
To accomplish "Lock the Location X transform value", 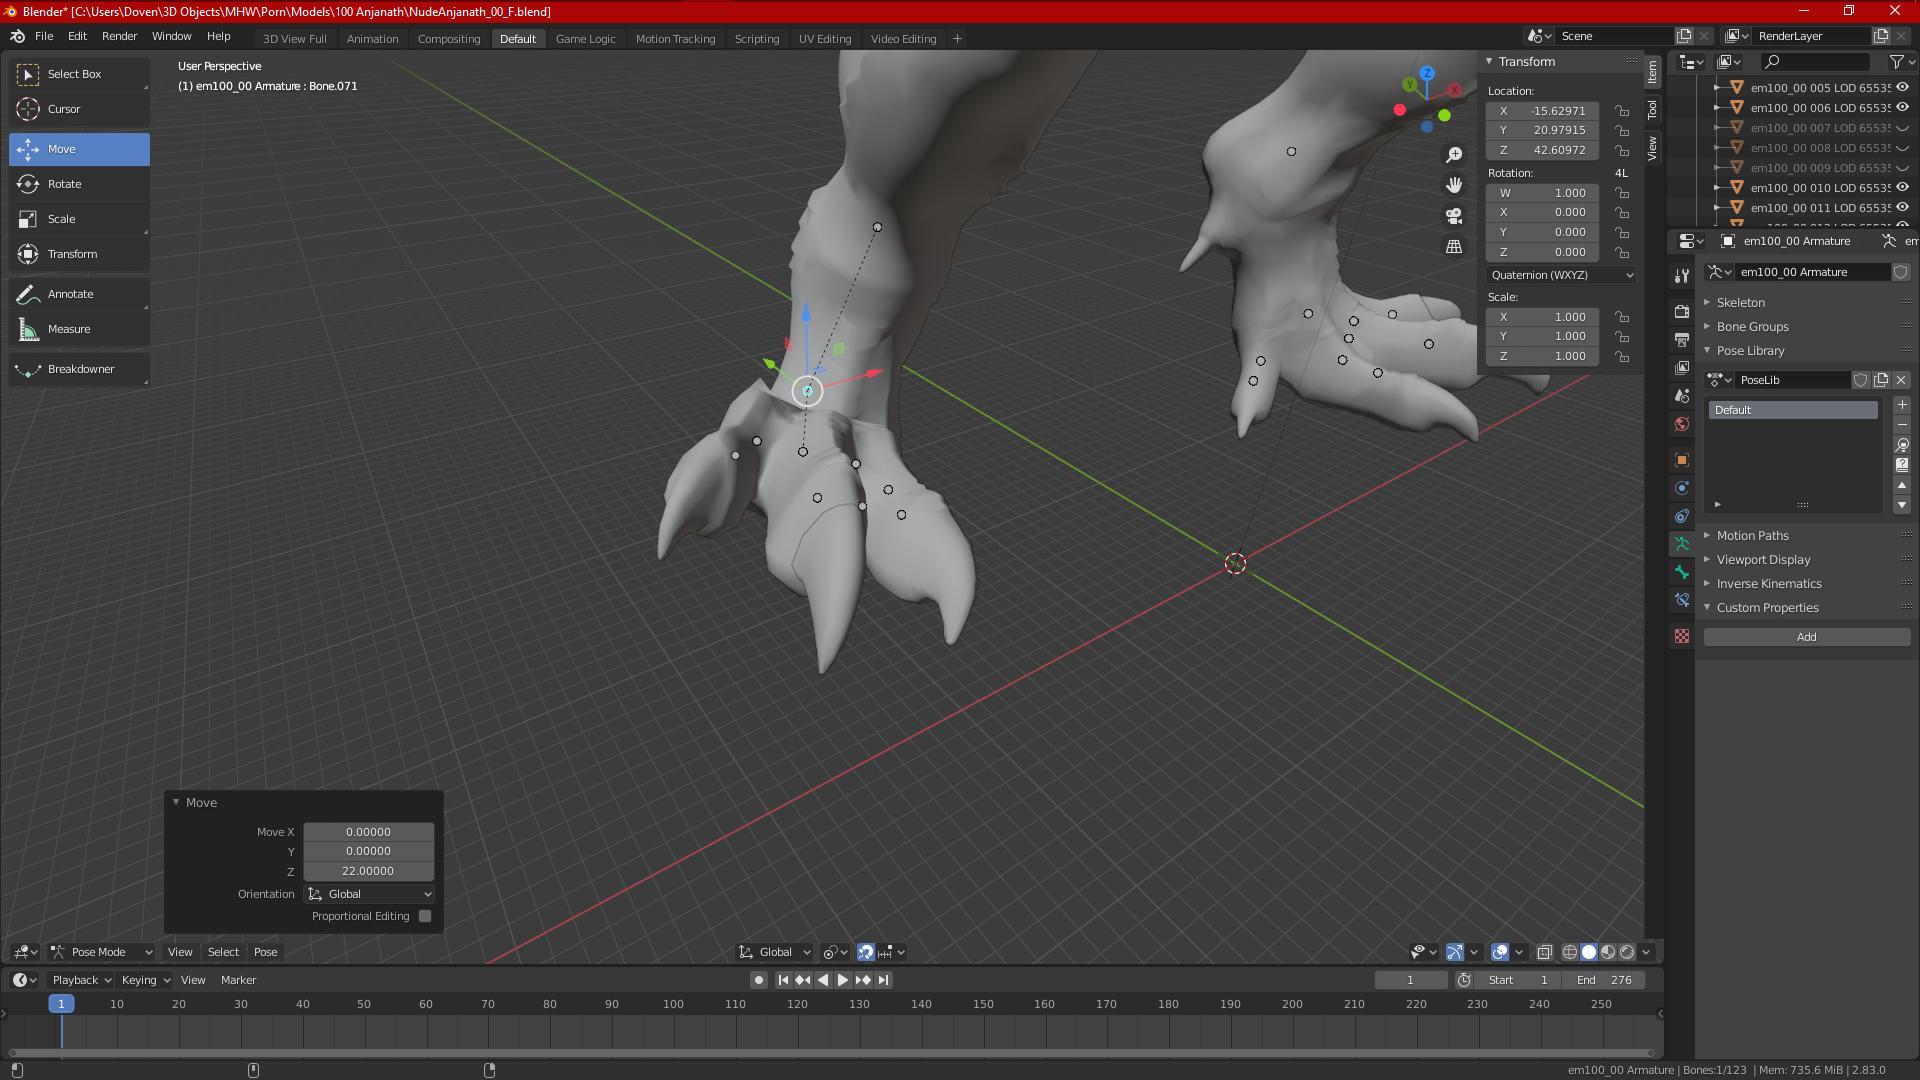I will [x=1622, y=111].
